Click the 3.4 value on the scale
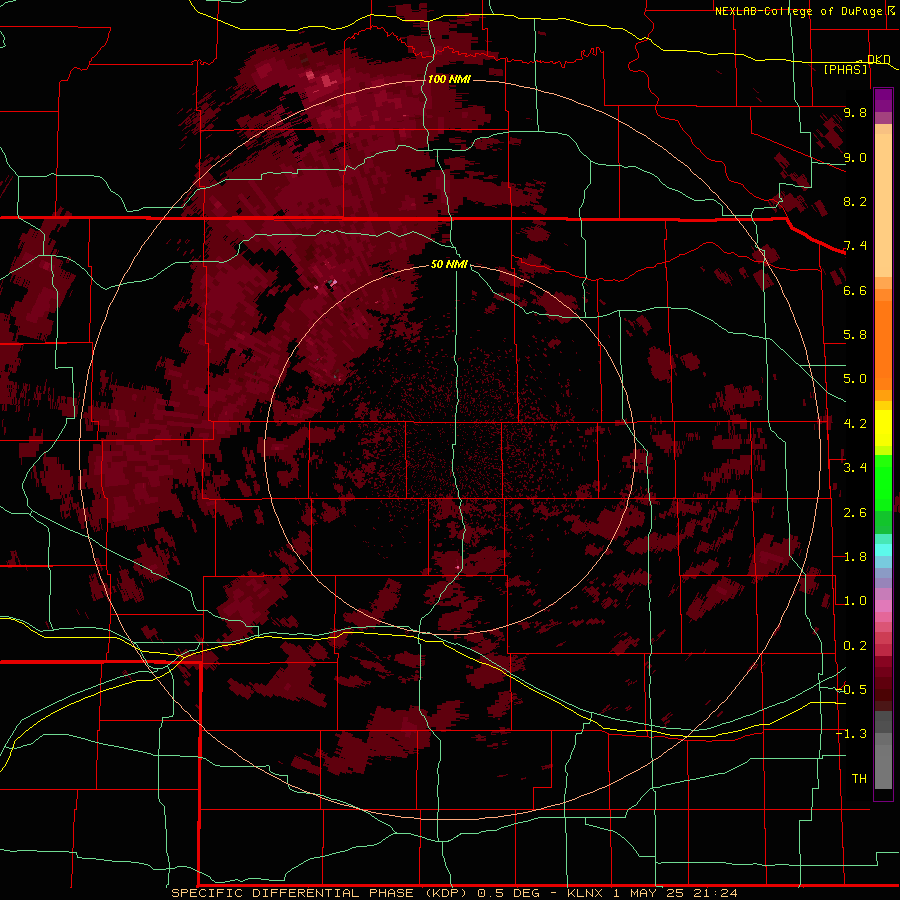This screenshot has width=900, height=900. coord(855,468)
